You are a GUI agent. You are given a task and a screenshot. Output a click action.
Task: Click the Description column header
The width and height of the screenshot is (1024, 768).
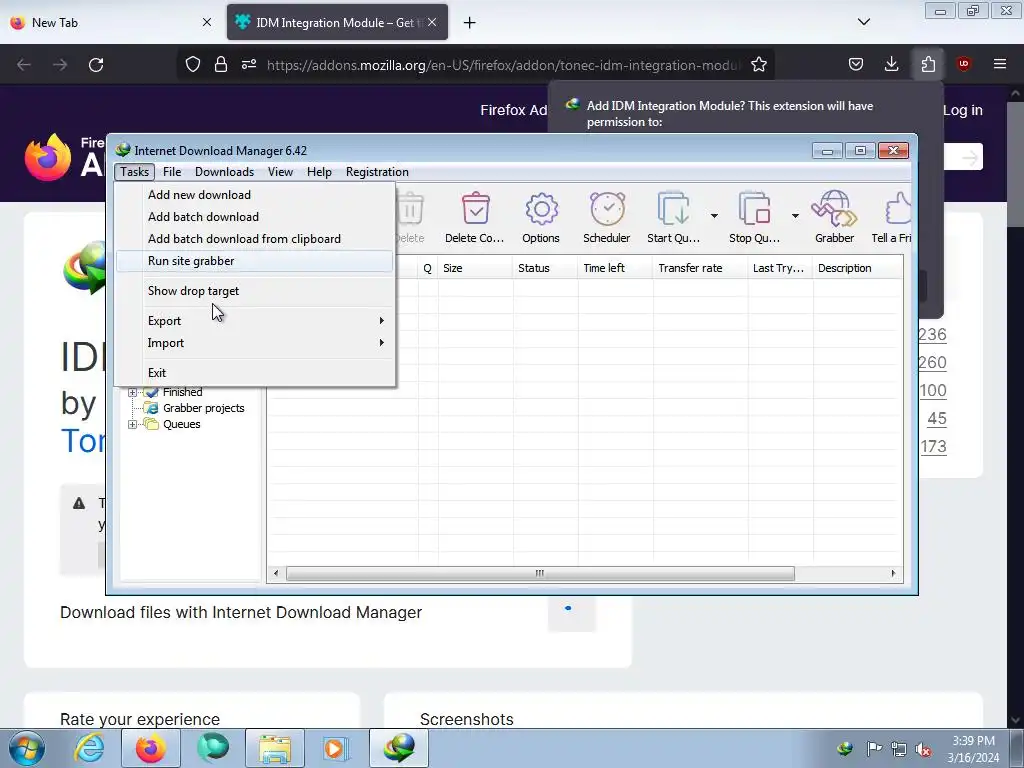tap(857, 268)
